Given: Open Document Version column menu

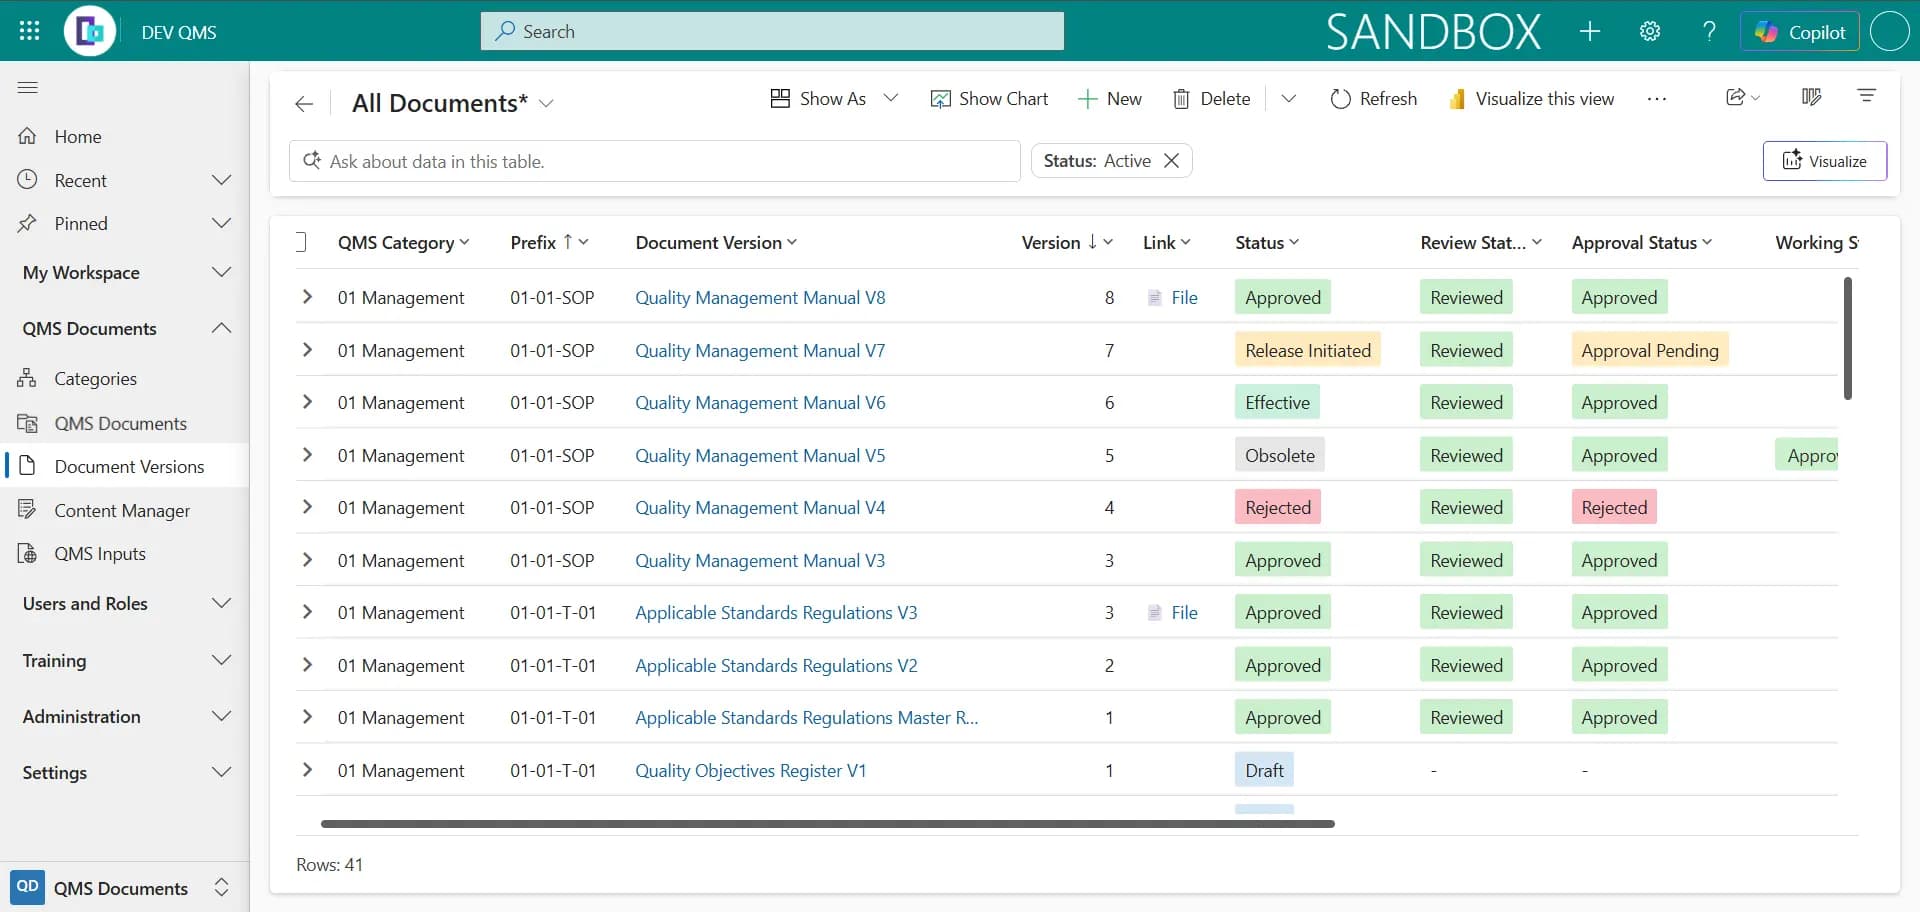Looking at the screenshot, I should [716, 243].
